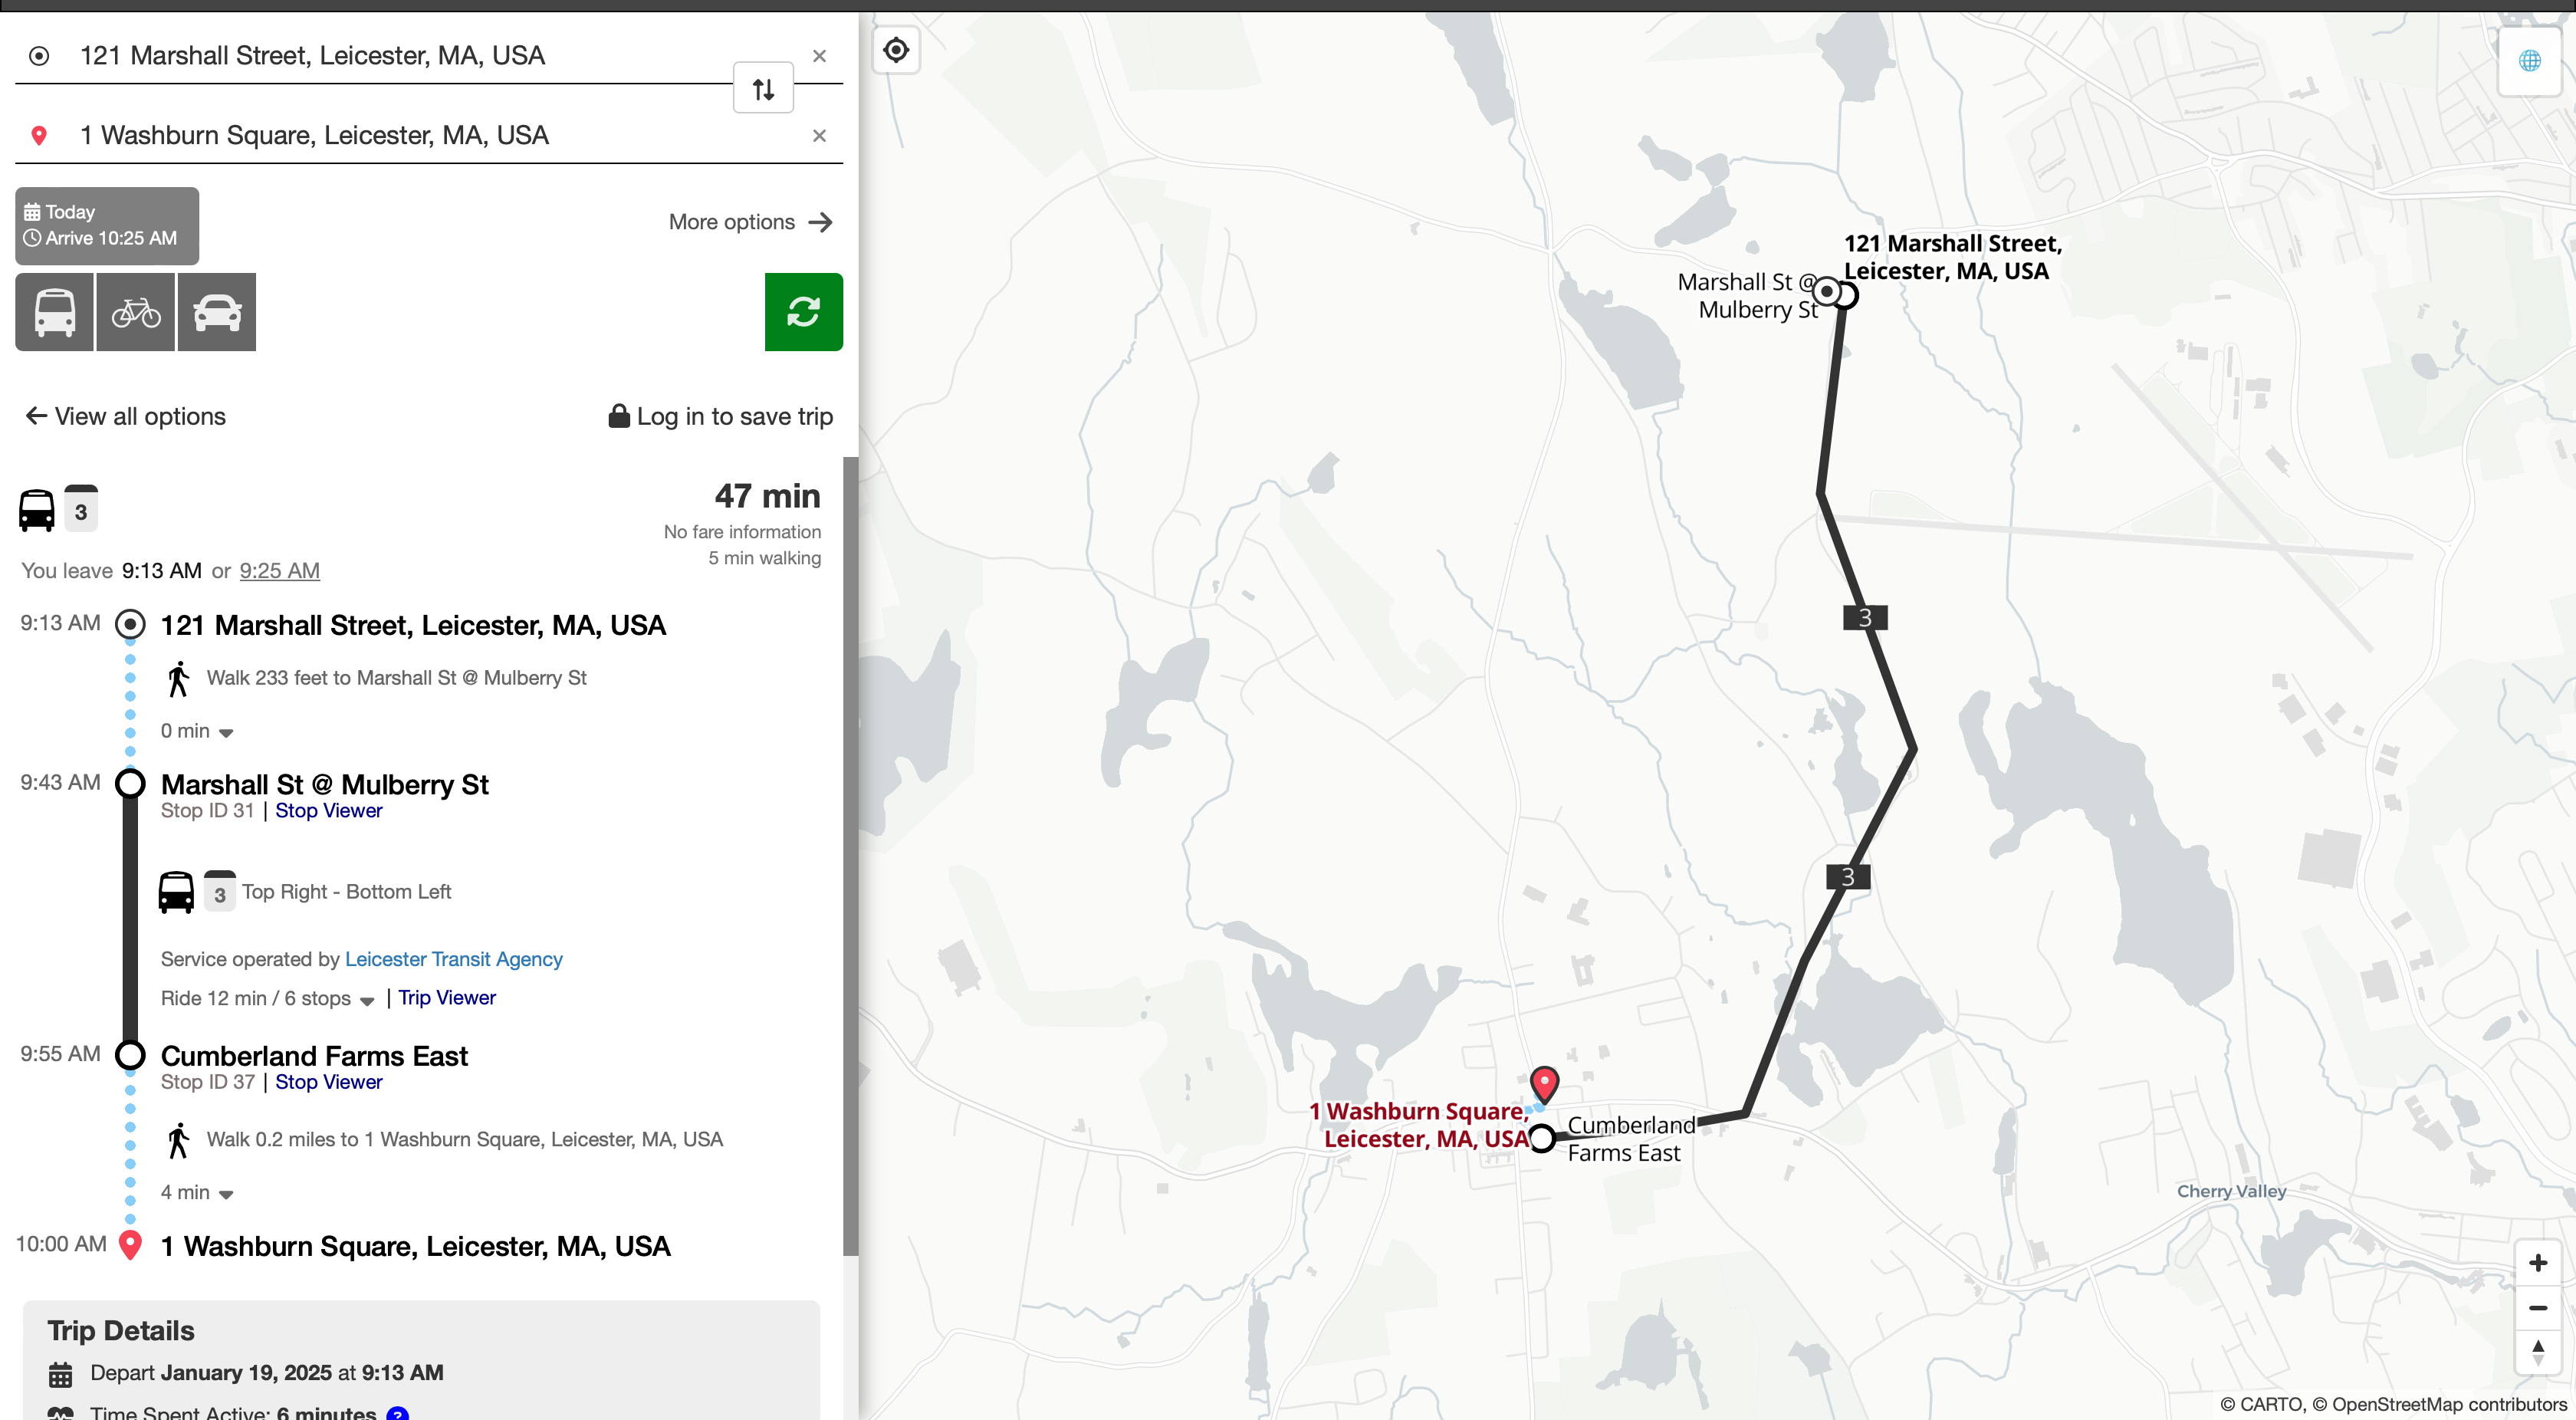The height and width of the screenshot is (1420, 2576).
Task: Open the globe language selector icon
Action: pyautogui.click(x=2529, y=61)
